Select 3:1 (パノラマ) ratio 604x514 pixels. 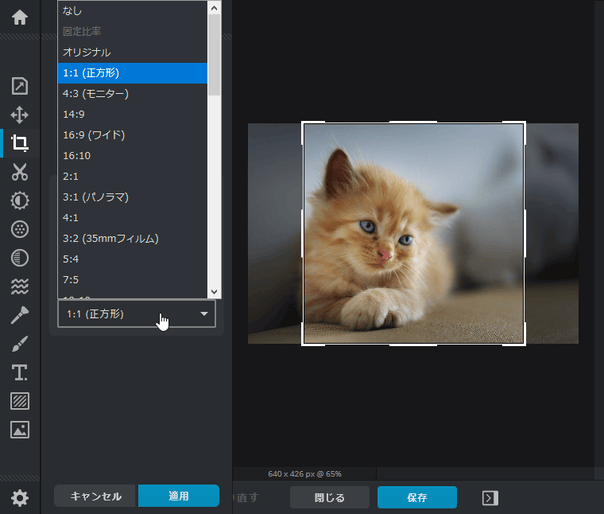[x=132, y=197]
